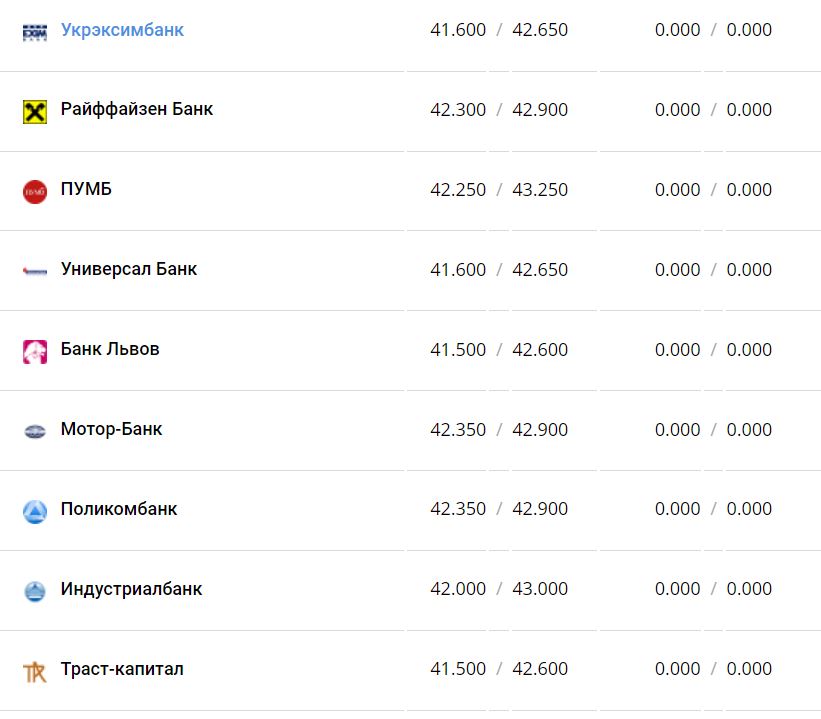Click the Универсал Банк logo icon

coord(35,271)
